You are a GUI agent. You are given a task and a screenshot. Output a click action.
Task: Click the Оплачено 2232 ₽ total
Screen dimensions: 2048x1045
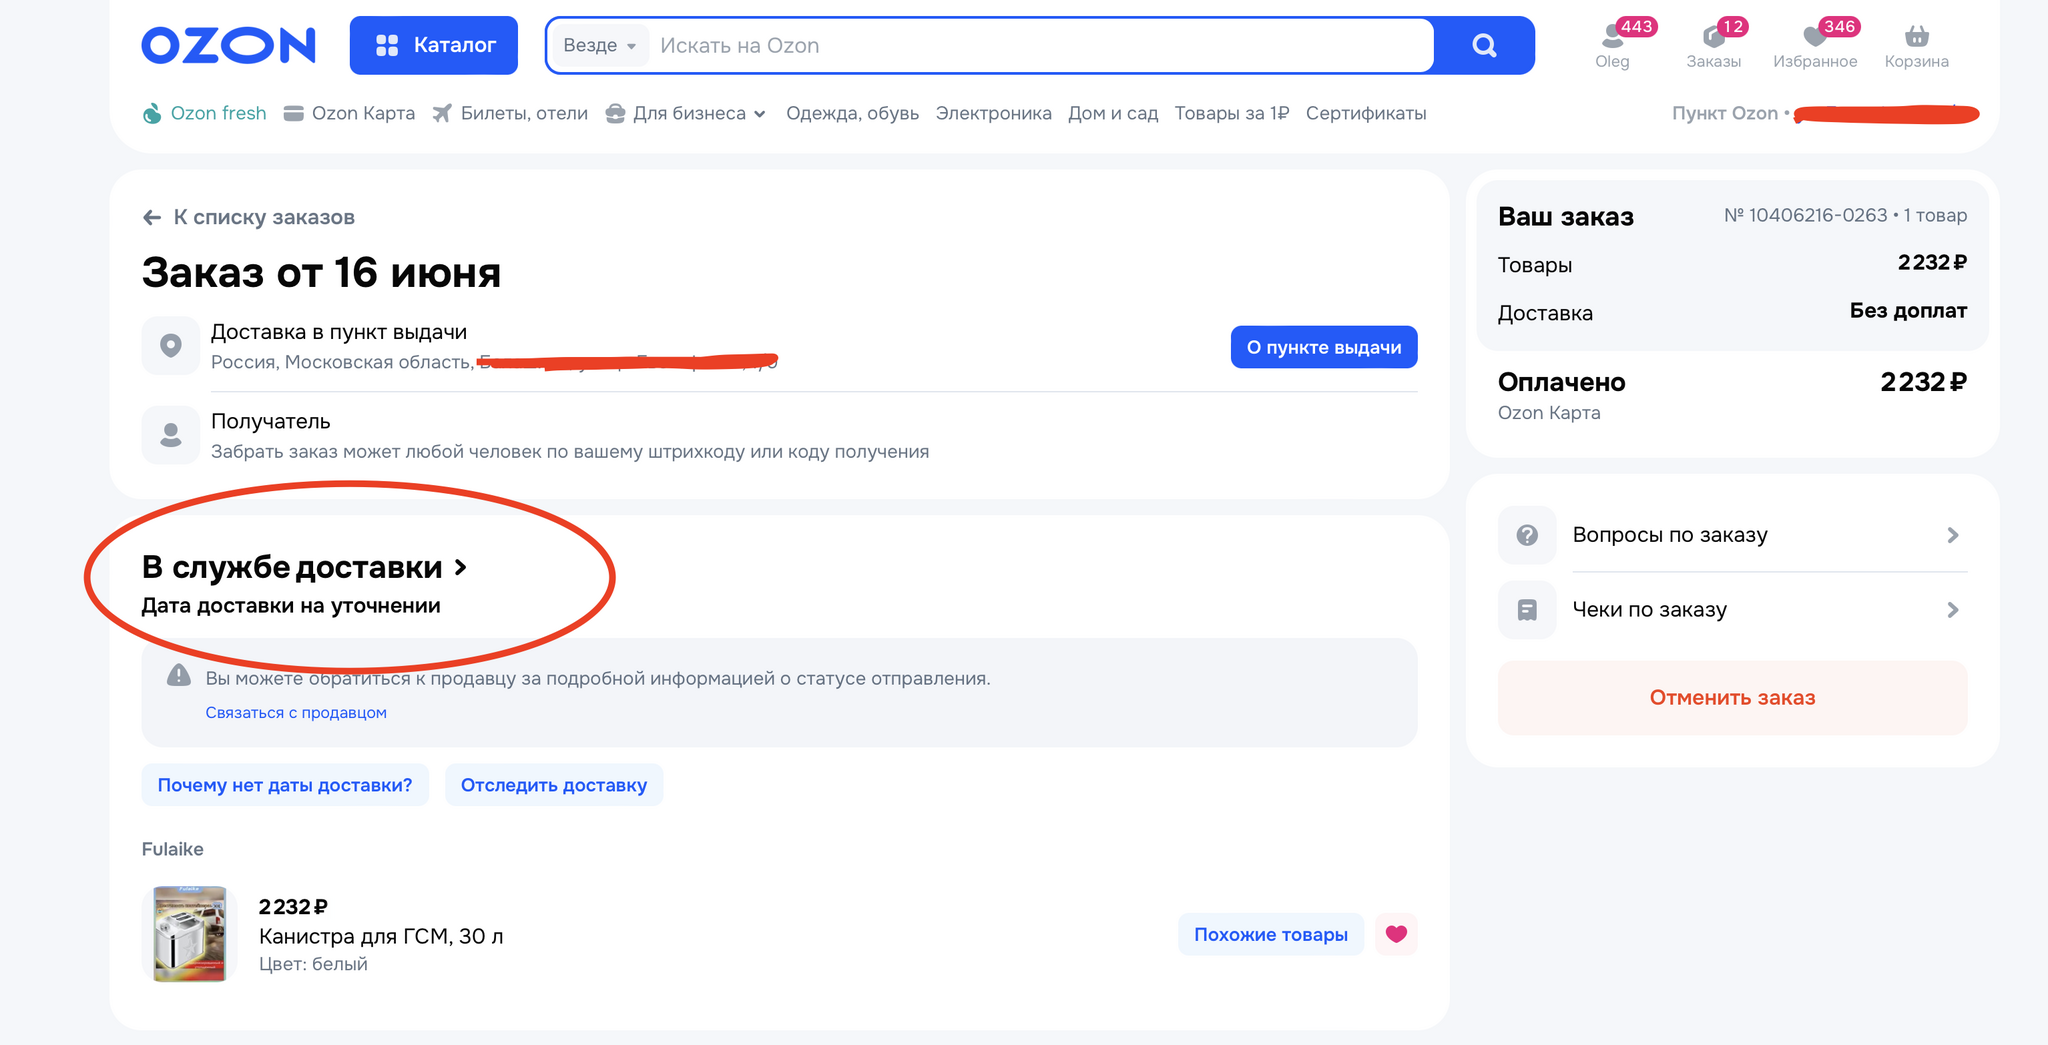1732,382
